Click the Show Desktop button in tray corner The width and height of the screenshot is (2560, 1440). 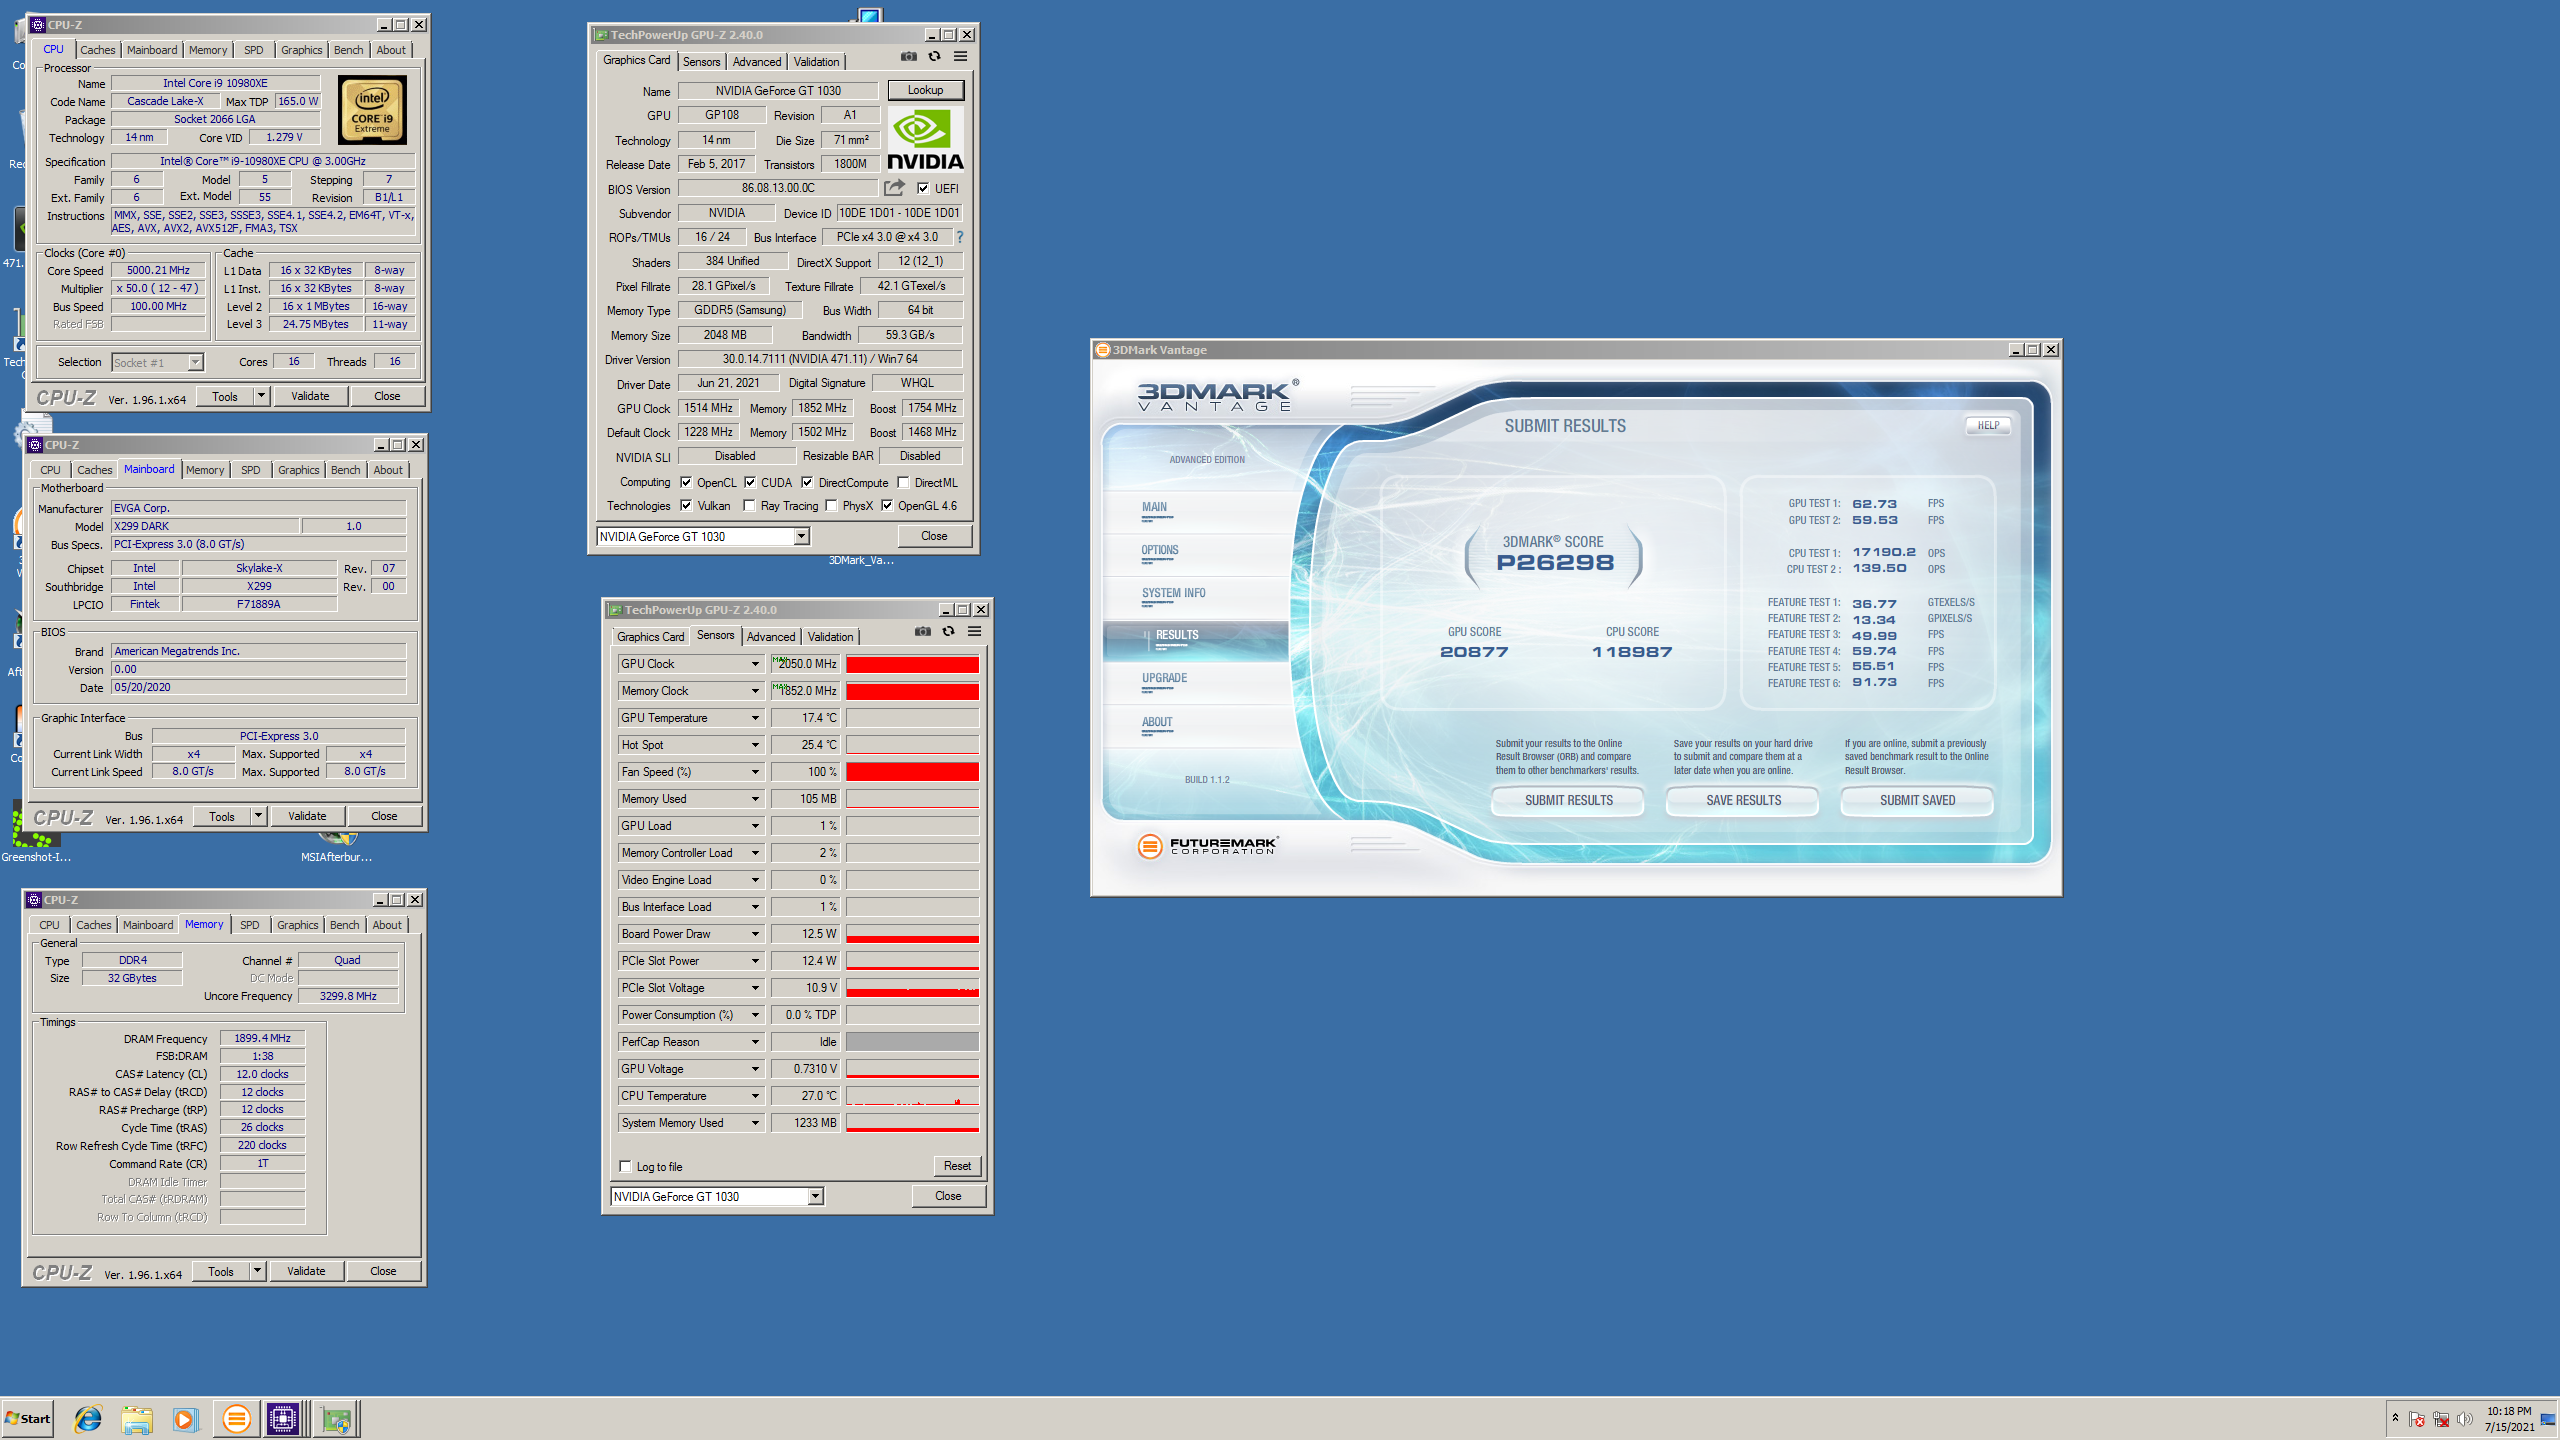pos(2548,1419)
